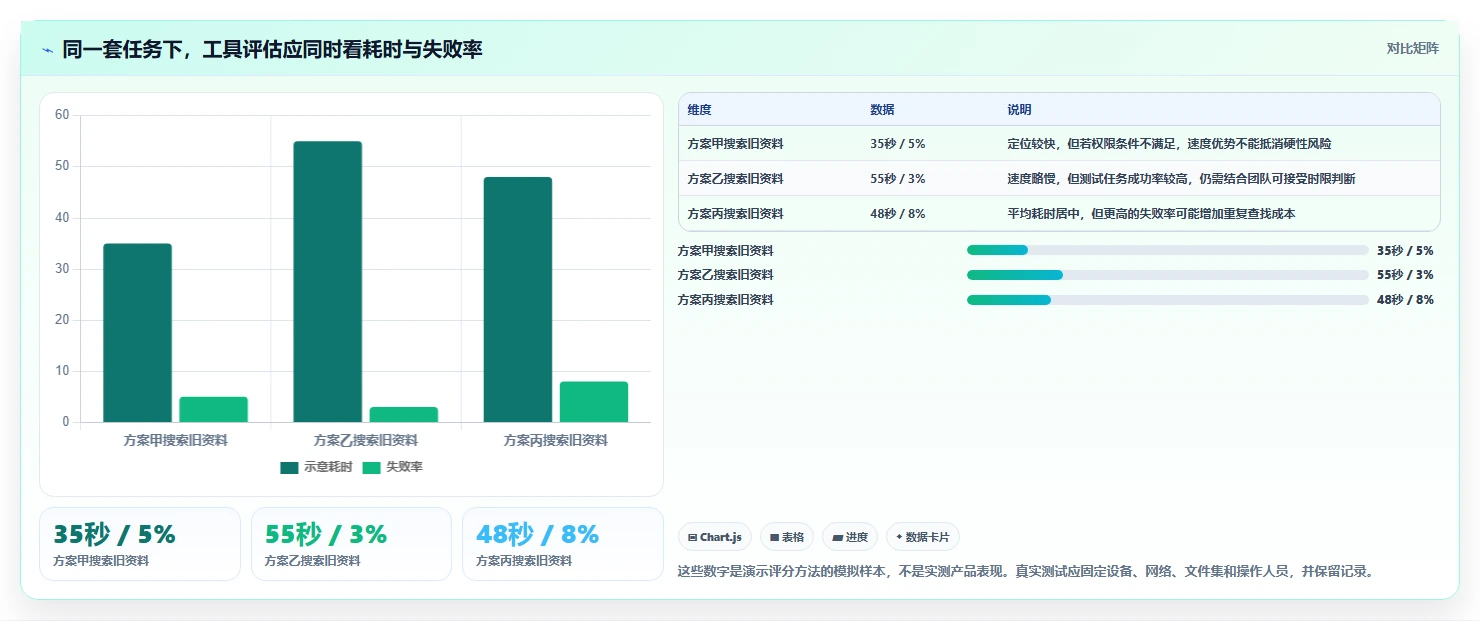
Task: Select the 表格 chip
Action: click(787, 537)
